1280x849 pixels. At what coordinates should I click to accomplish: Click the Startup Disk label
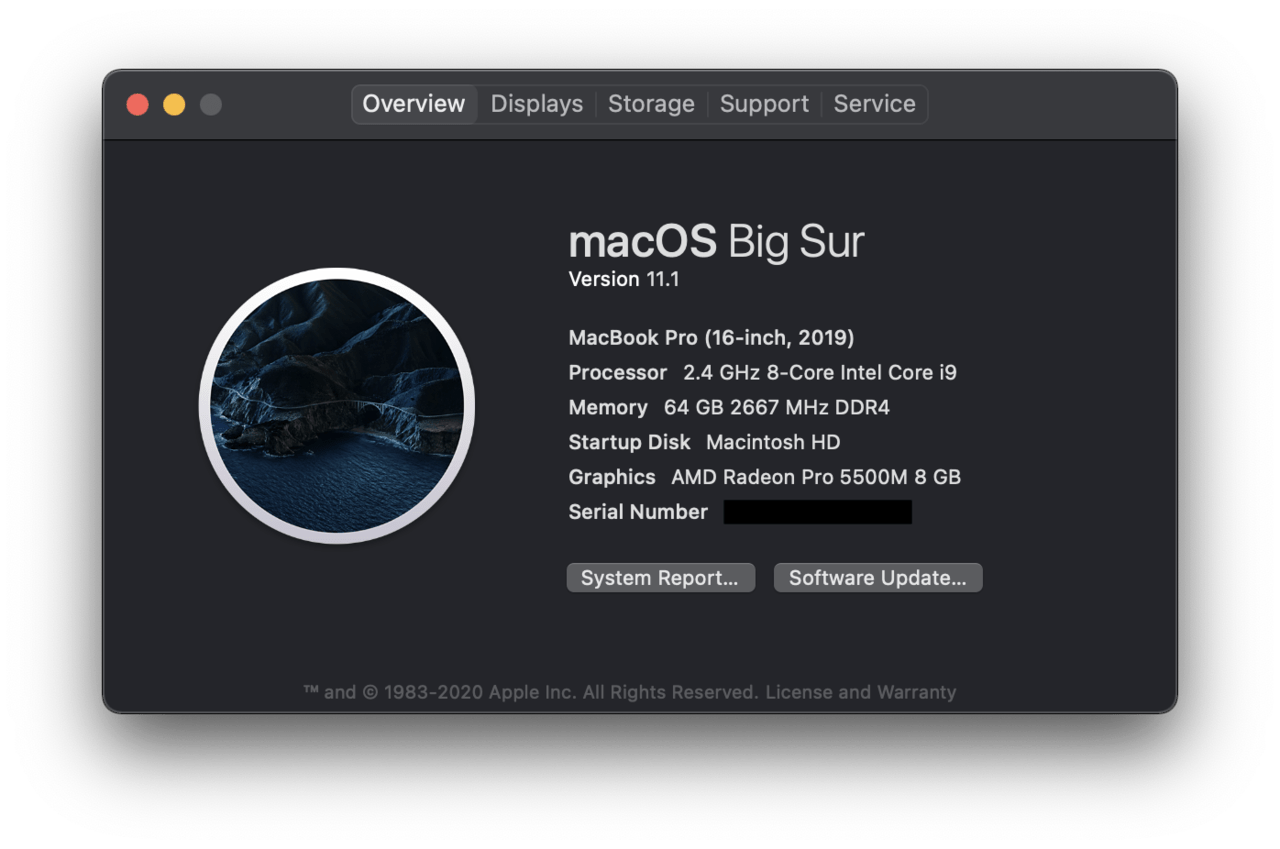630,442
